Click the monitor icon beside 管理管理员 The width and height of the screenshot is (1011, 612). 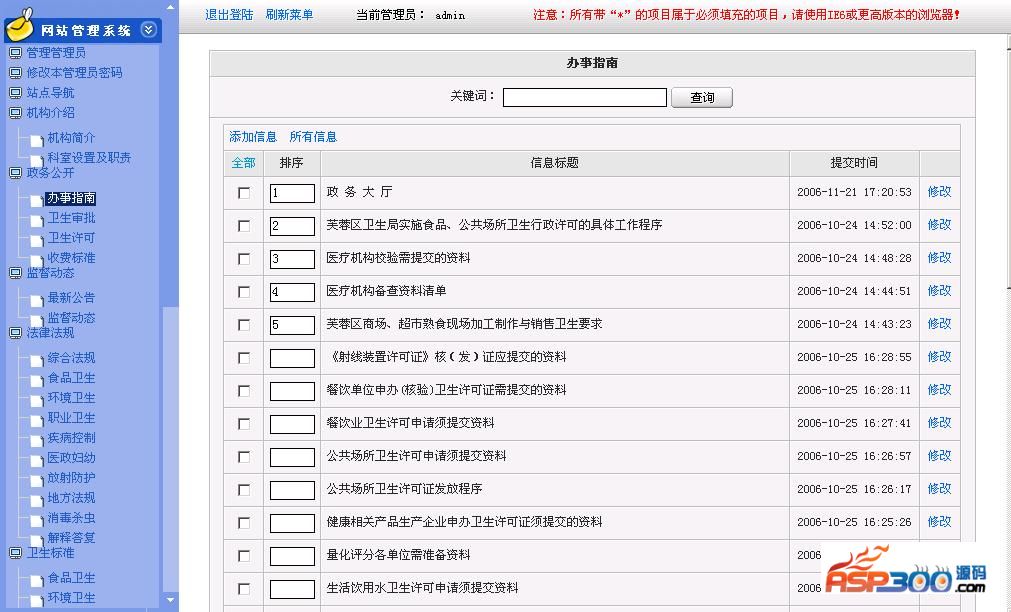15,53
